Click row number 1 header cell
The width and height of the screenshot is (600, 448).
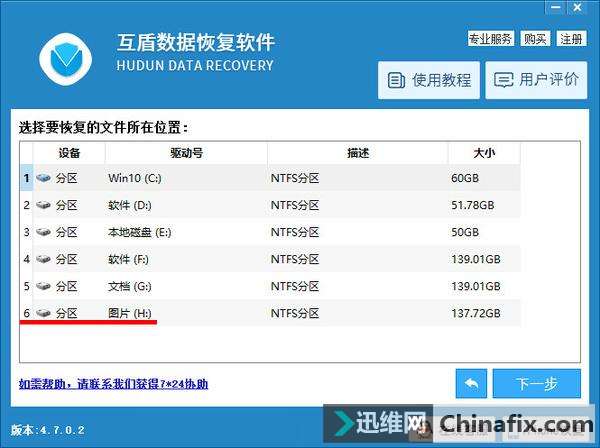[x=26, y=178]
